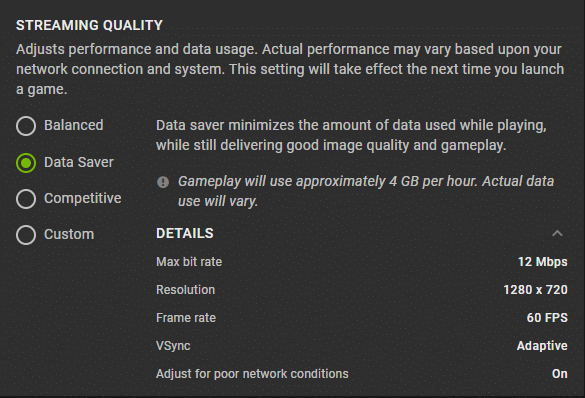The width and height of the screenshot is (585, 398).
Task: Click the Data Saver label text
Action: 79,162
